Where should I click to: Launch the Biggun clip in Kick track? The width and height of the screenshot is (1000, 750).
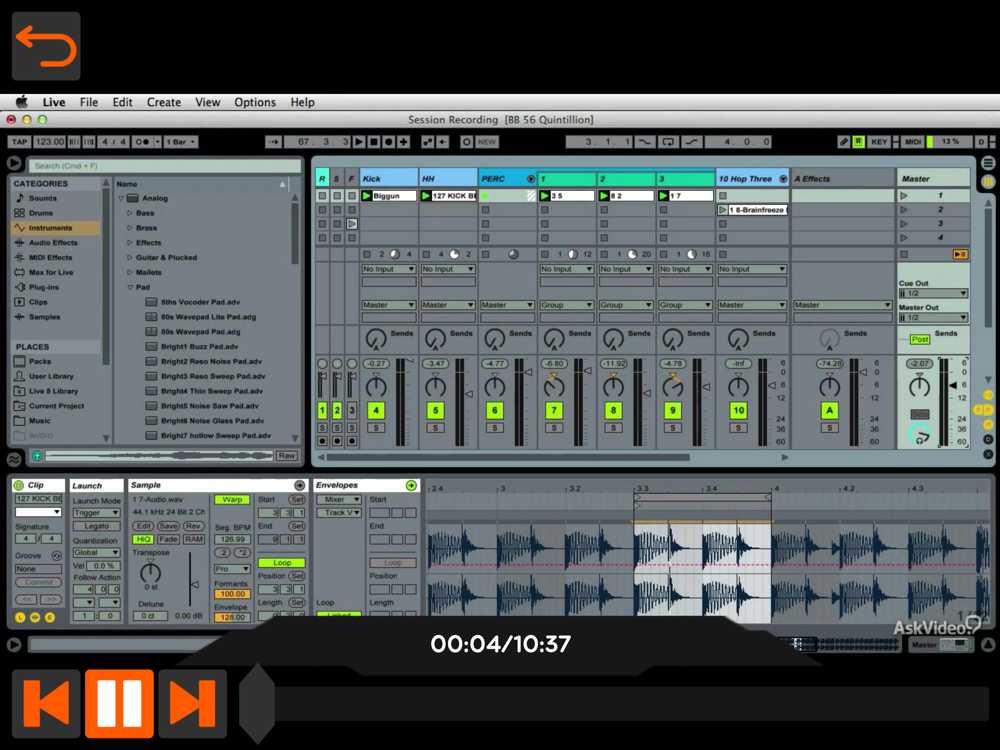[x=367, y=196]
